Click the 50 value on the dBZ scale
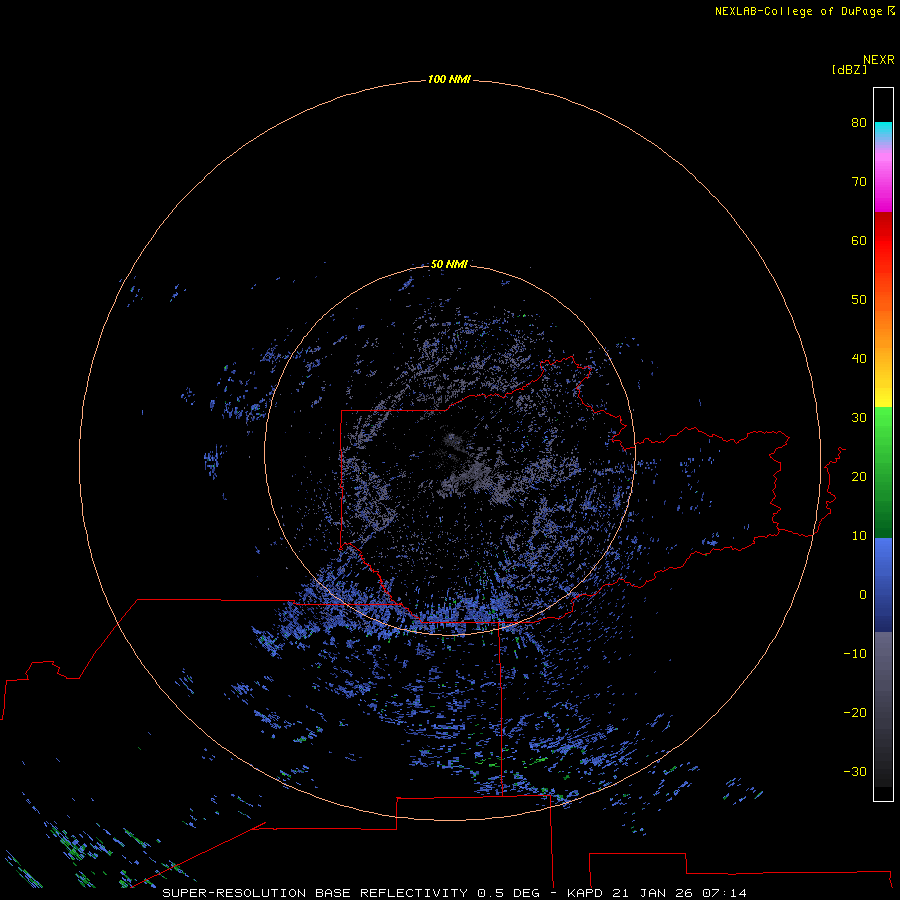The width and height of the screenshot is (900, 900). click(x=859, y=300)
